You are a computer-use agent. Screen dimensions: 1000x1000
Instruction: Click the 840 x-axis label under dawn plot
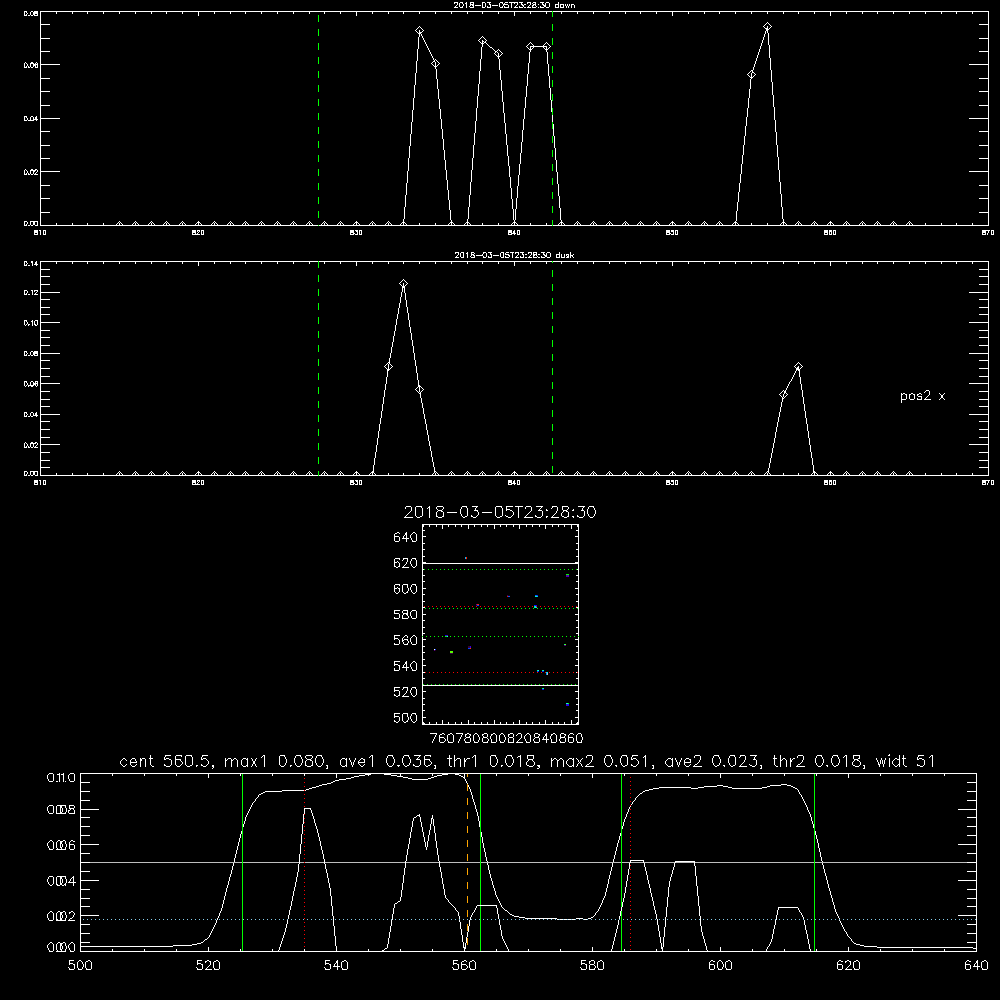pyautogui.click(x=514, y=233)
